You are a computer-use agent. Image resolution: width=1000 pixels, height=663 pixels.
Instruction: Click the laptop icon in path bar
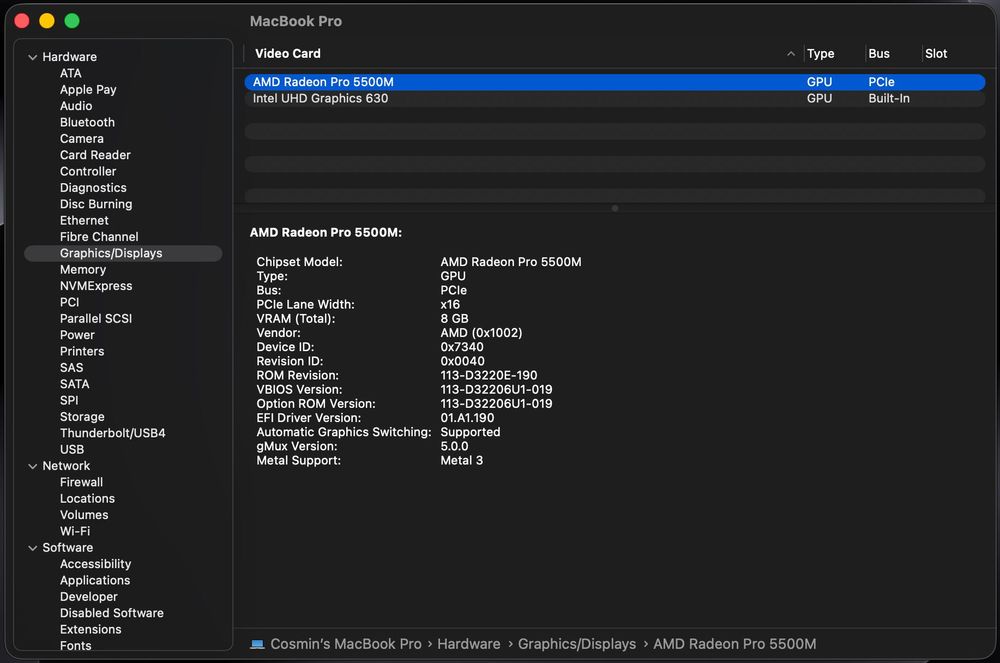pyautogui.click(x=257, y=644)
